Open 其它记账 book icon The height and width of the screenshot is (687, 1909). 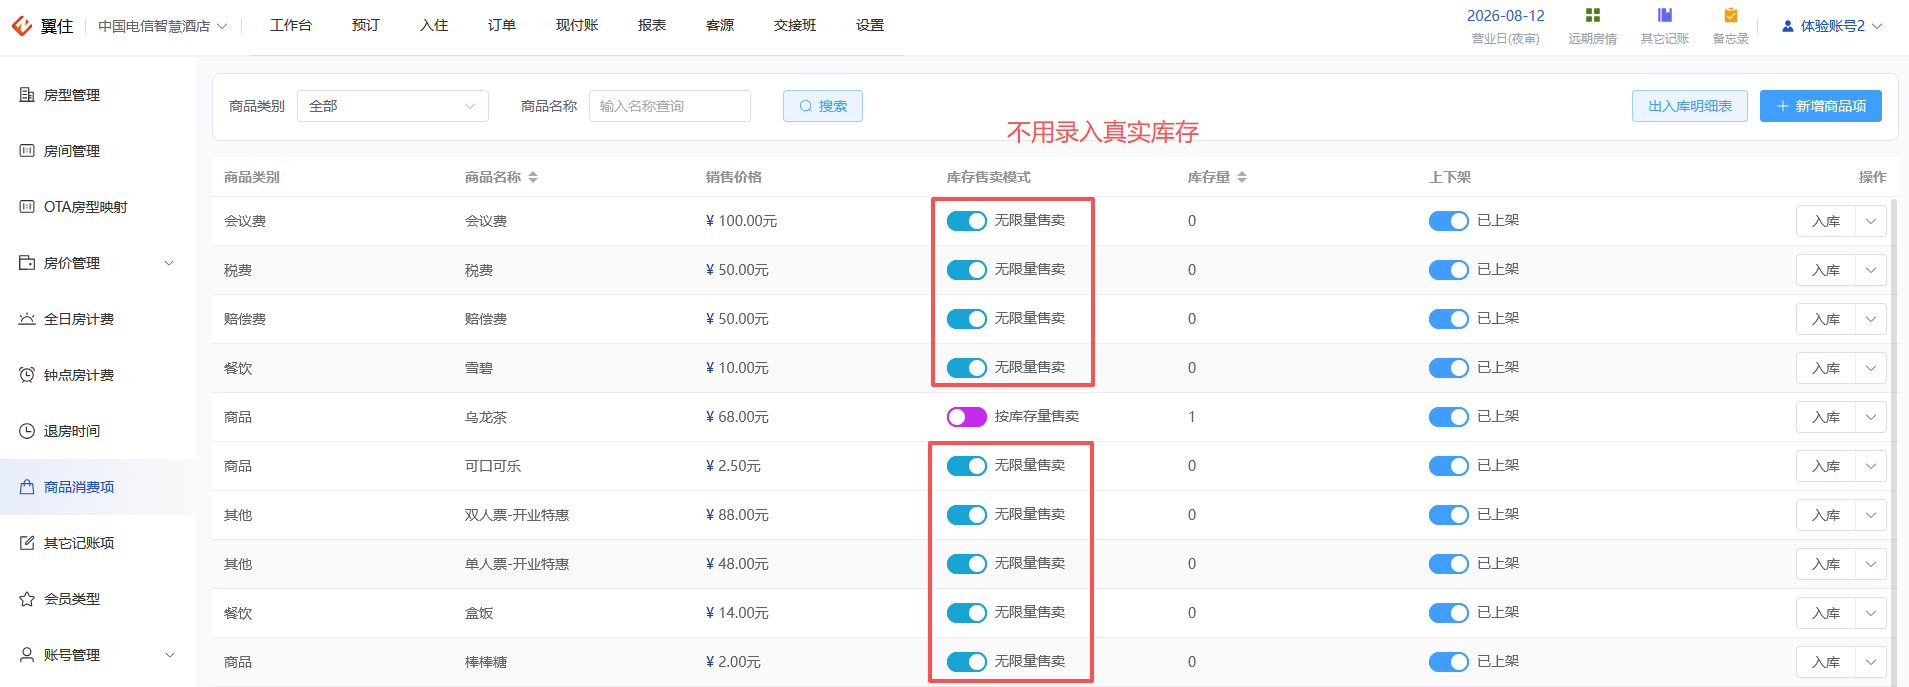[1665, 15]
